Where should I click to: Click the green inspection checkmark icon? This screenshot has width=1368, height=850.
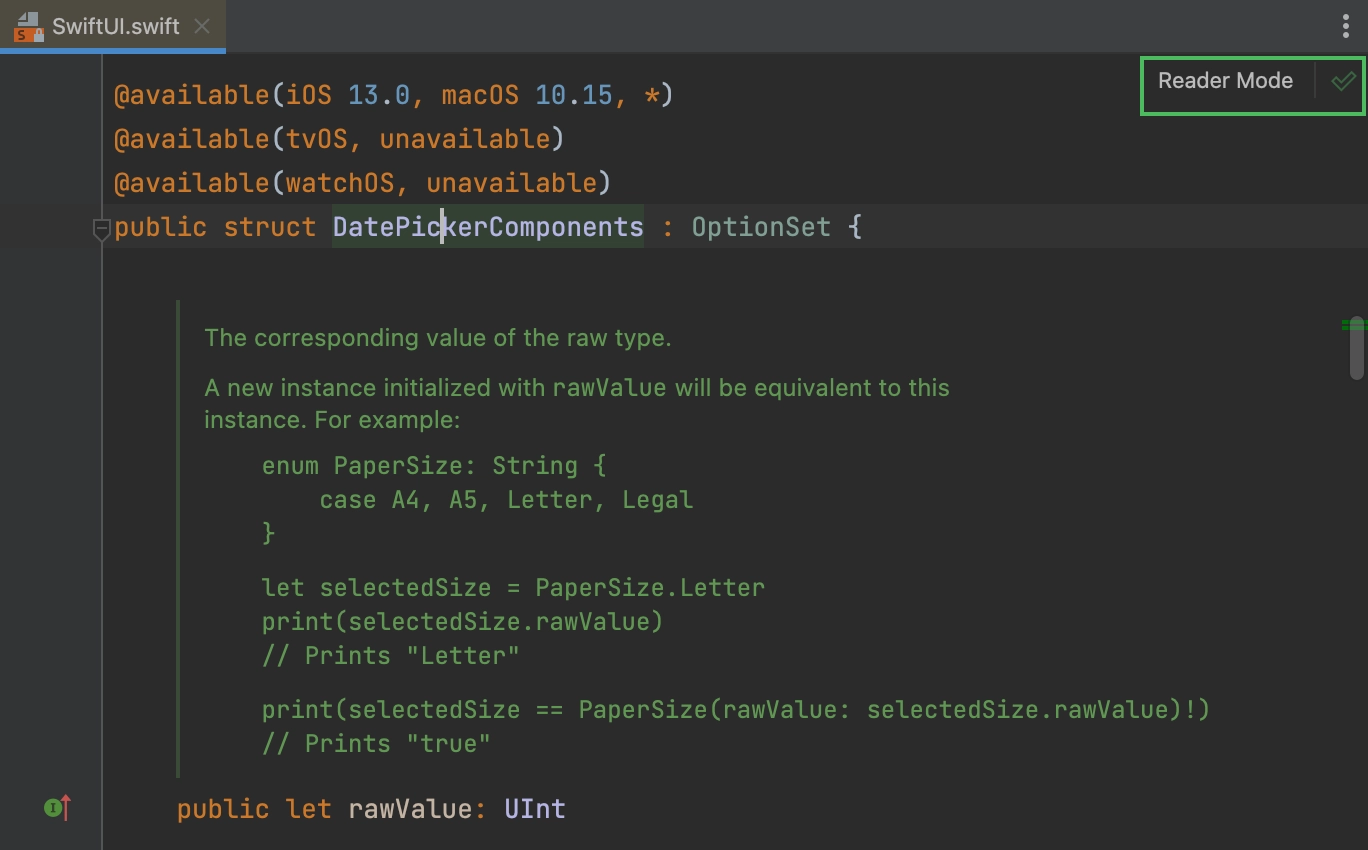point(1343,81)
